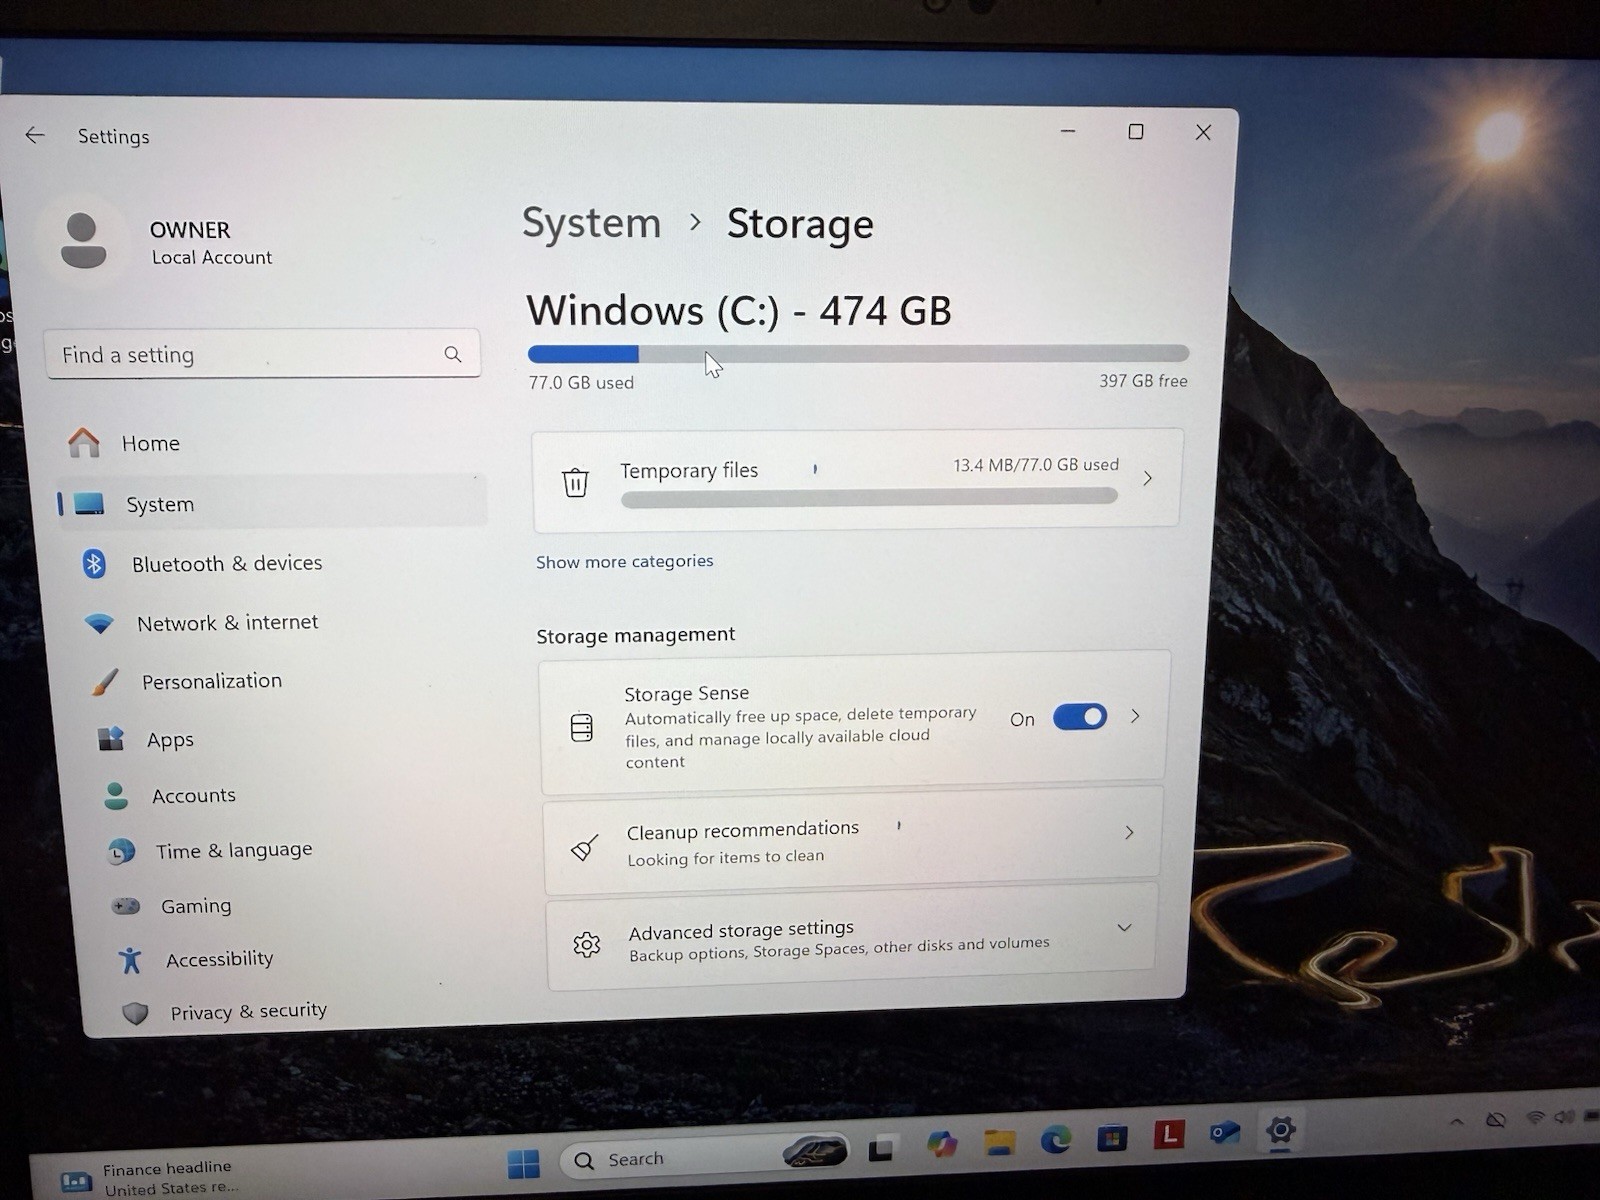Screen dimensions: 1600x1200
Task: Click the gear icon for Advanced storage settings
Action: pyautogui.click(x=587, y=944)
